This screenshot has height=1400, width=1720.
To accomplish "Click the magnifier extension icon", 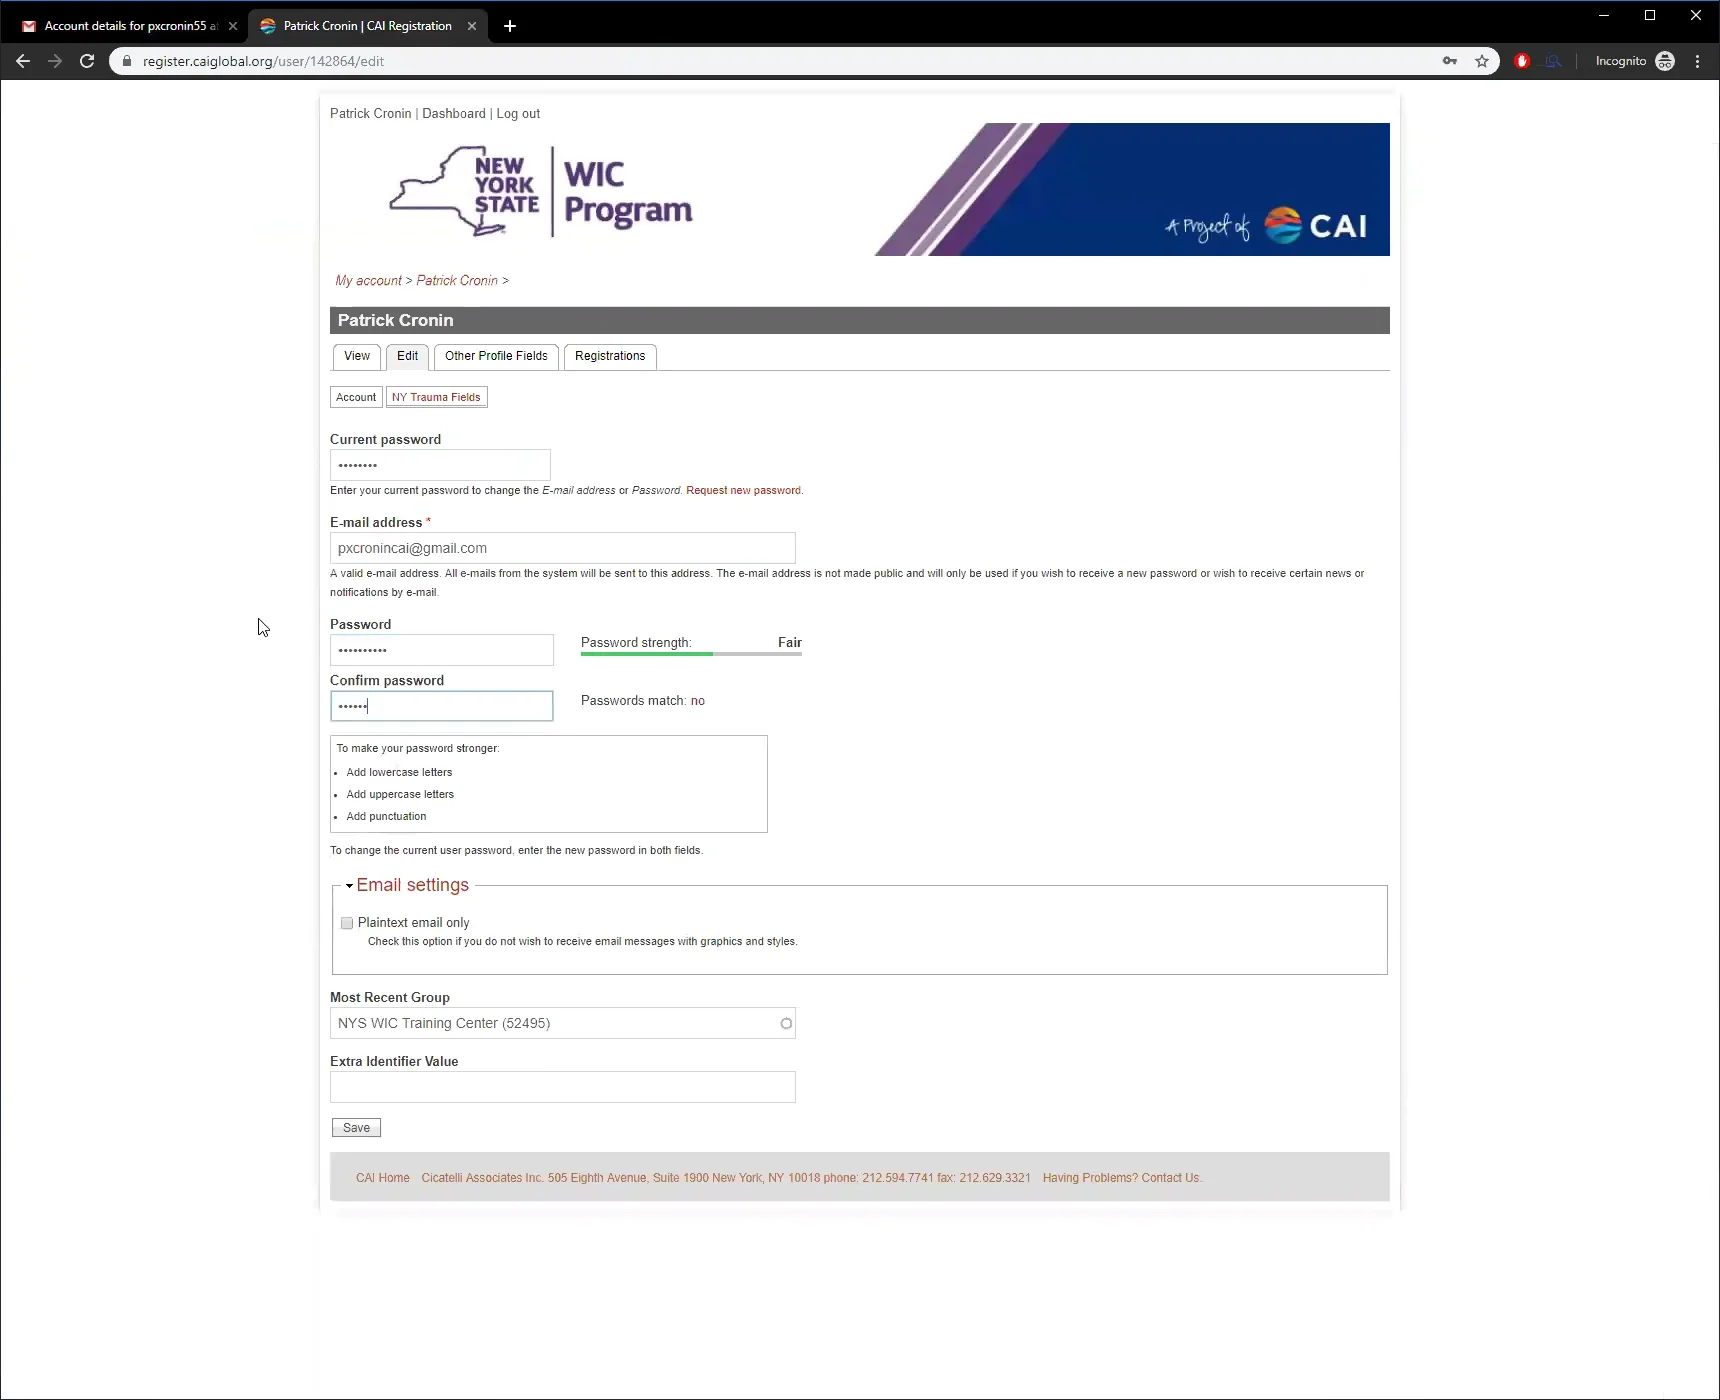I will (1553, 61).
